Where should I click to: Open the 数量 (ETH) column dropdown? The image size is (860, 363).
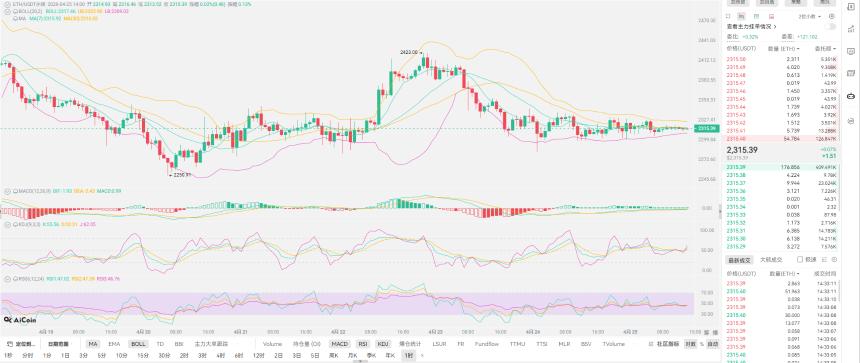[x=784, y=48]
